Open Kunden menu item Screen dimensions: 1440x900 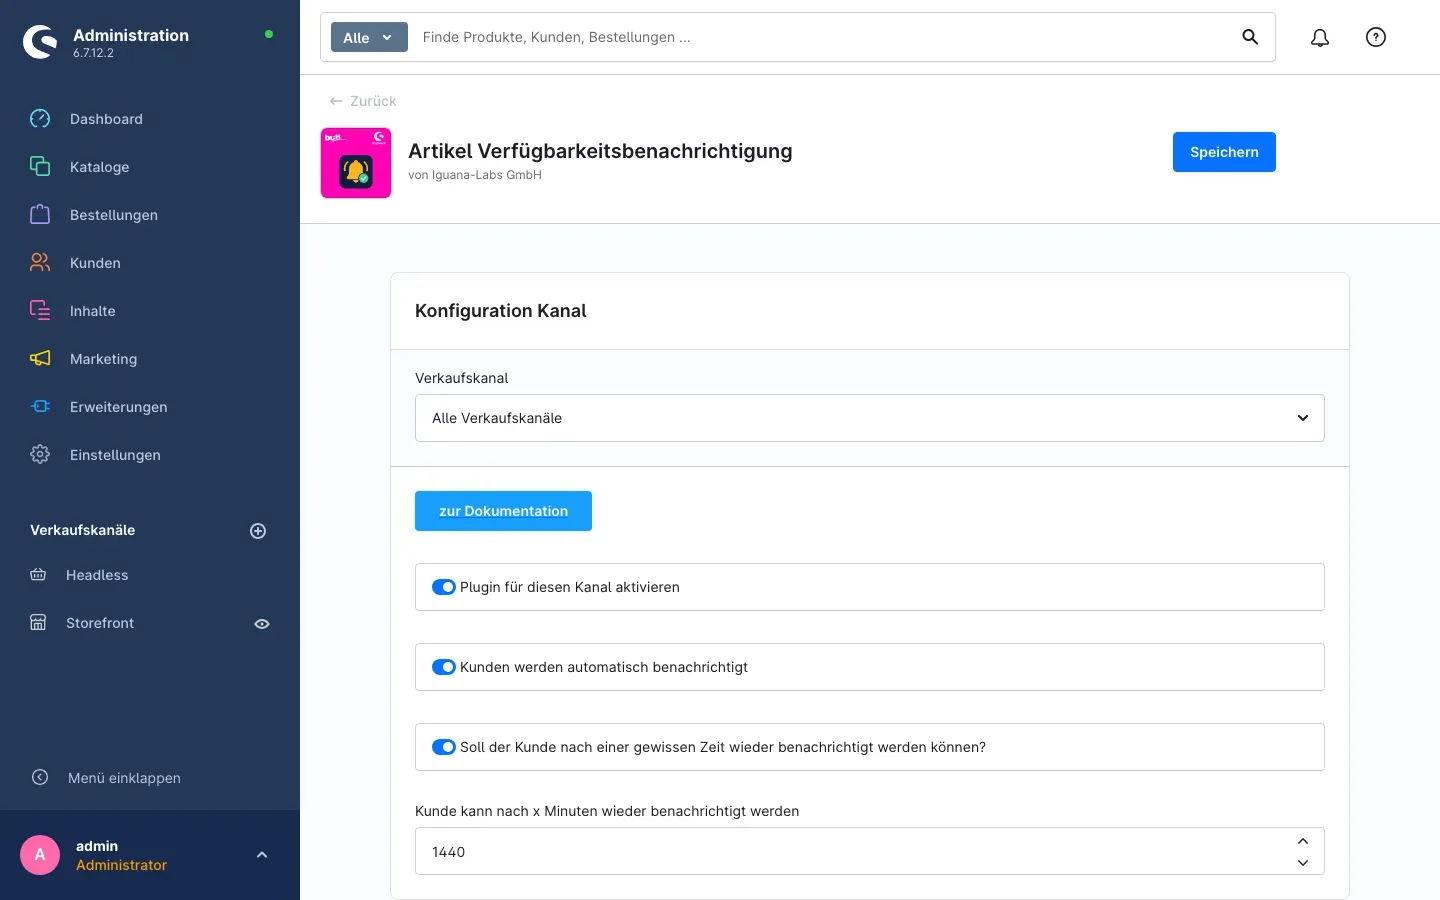(x=95, y=263)
